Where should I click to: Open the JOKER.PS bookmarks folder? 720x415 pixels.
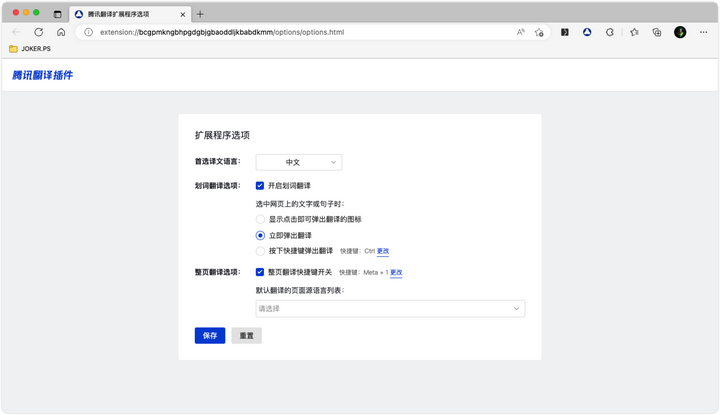click(30, 49)
